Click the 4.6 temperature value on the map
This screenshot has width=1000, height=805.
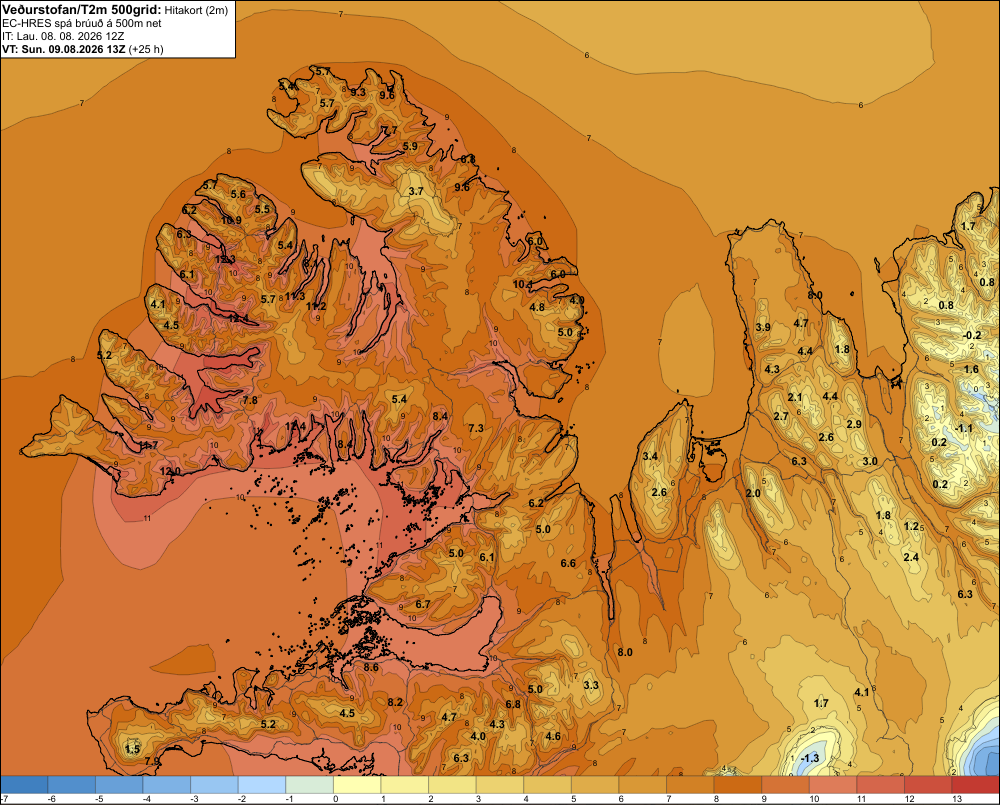(x=553, y=737)
